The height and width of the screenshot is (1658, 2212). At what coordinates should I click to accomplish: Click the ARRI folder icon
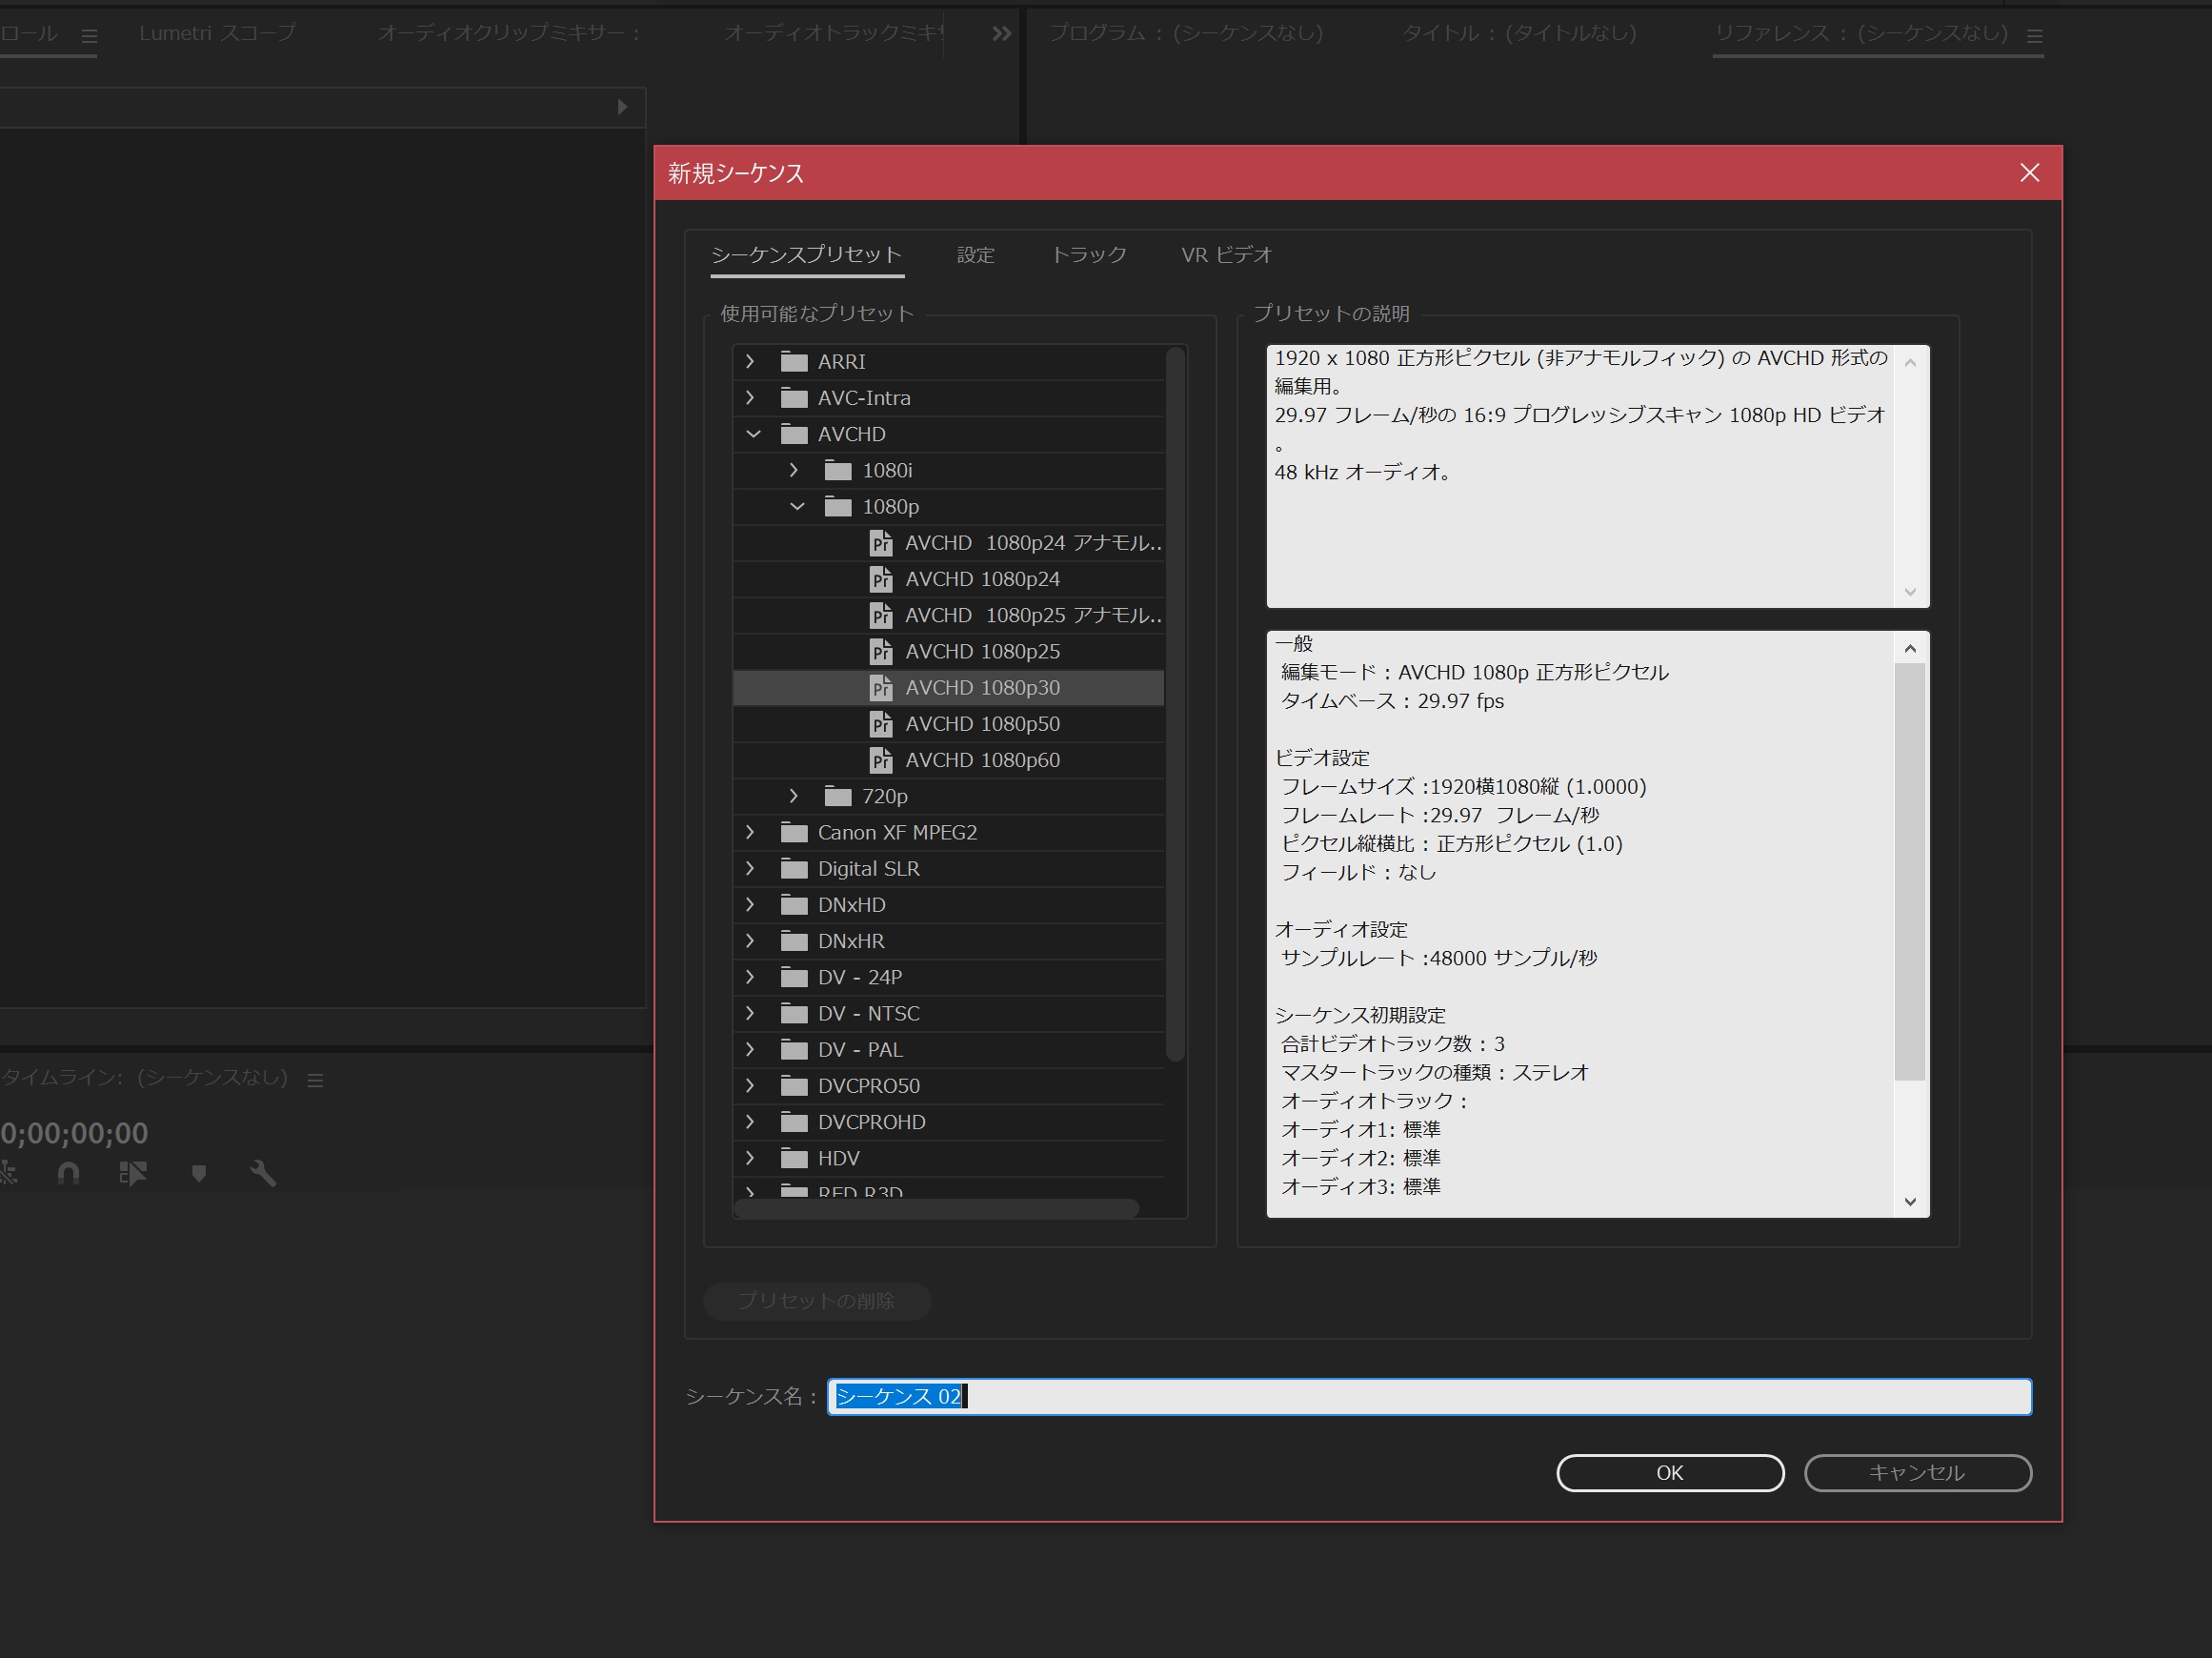pos(794,361)
